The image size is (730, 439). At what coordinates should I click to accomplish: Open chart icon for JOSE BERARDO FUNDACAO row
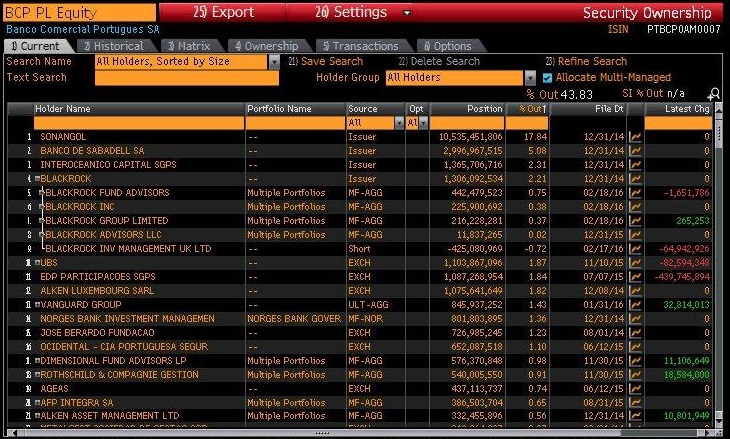635,332
